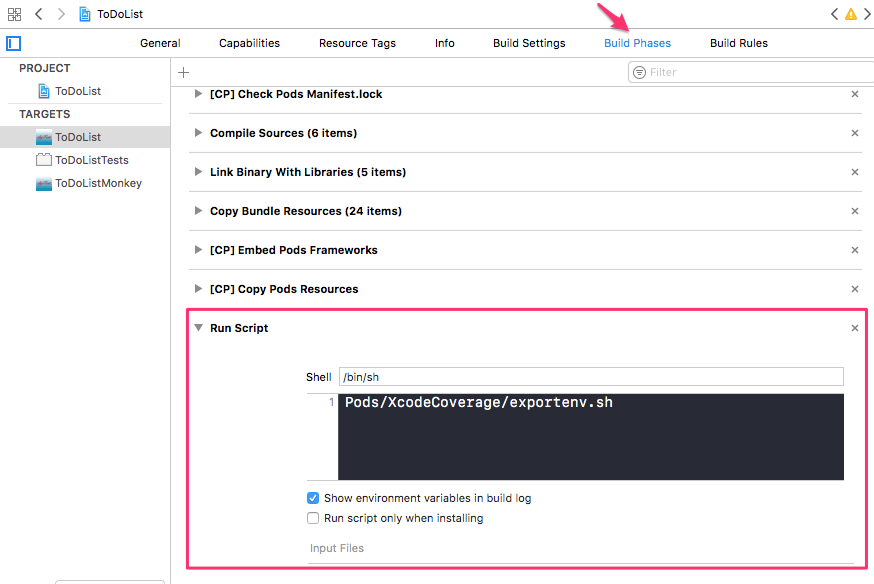Remove the Copy Bundle Resources phase
This screenshot has width=874, height=584.
point(854,211)
